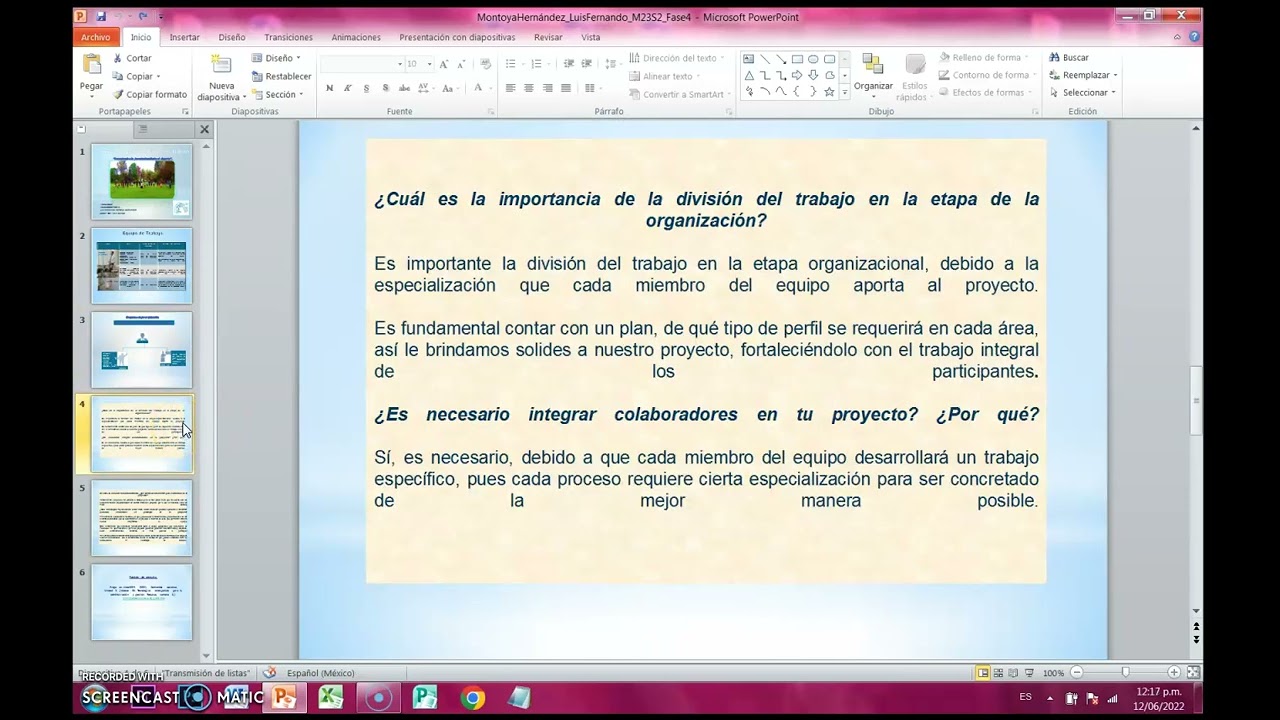Screen dimensions: 1280x720
Task: Click the zoom out minus button
Action: tap(1077, 673)
